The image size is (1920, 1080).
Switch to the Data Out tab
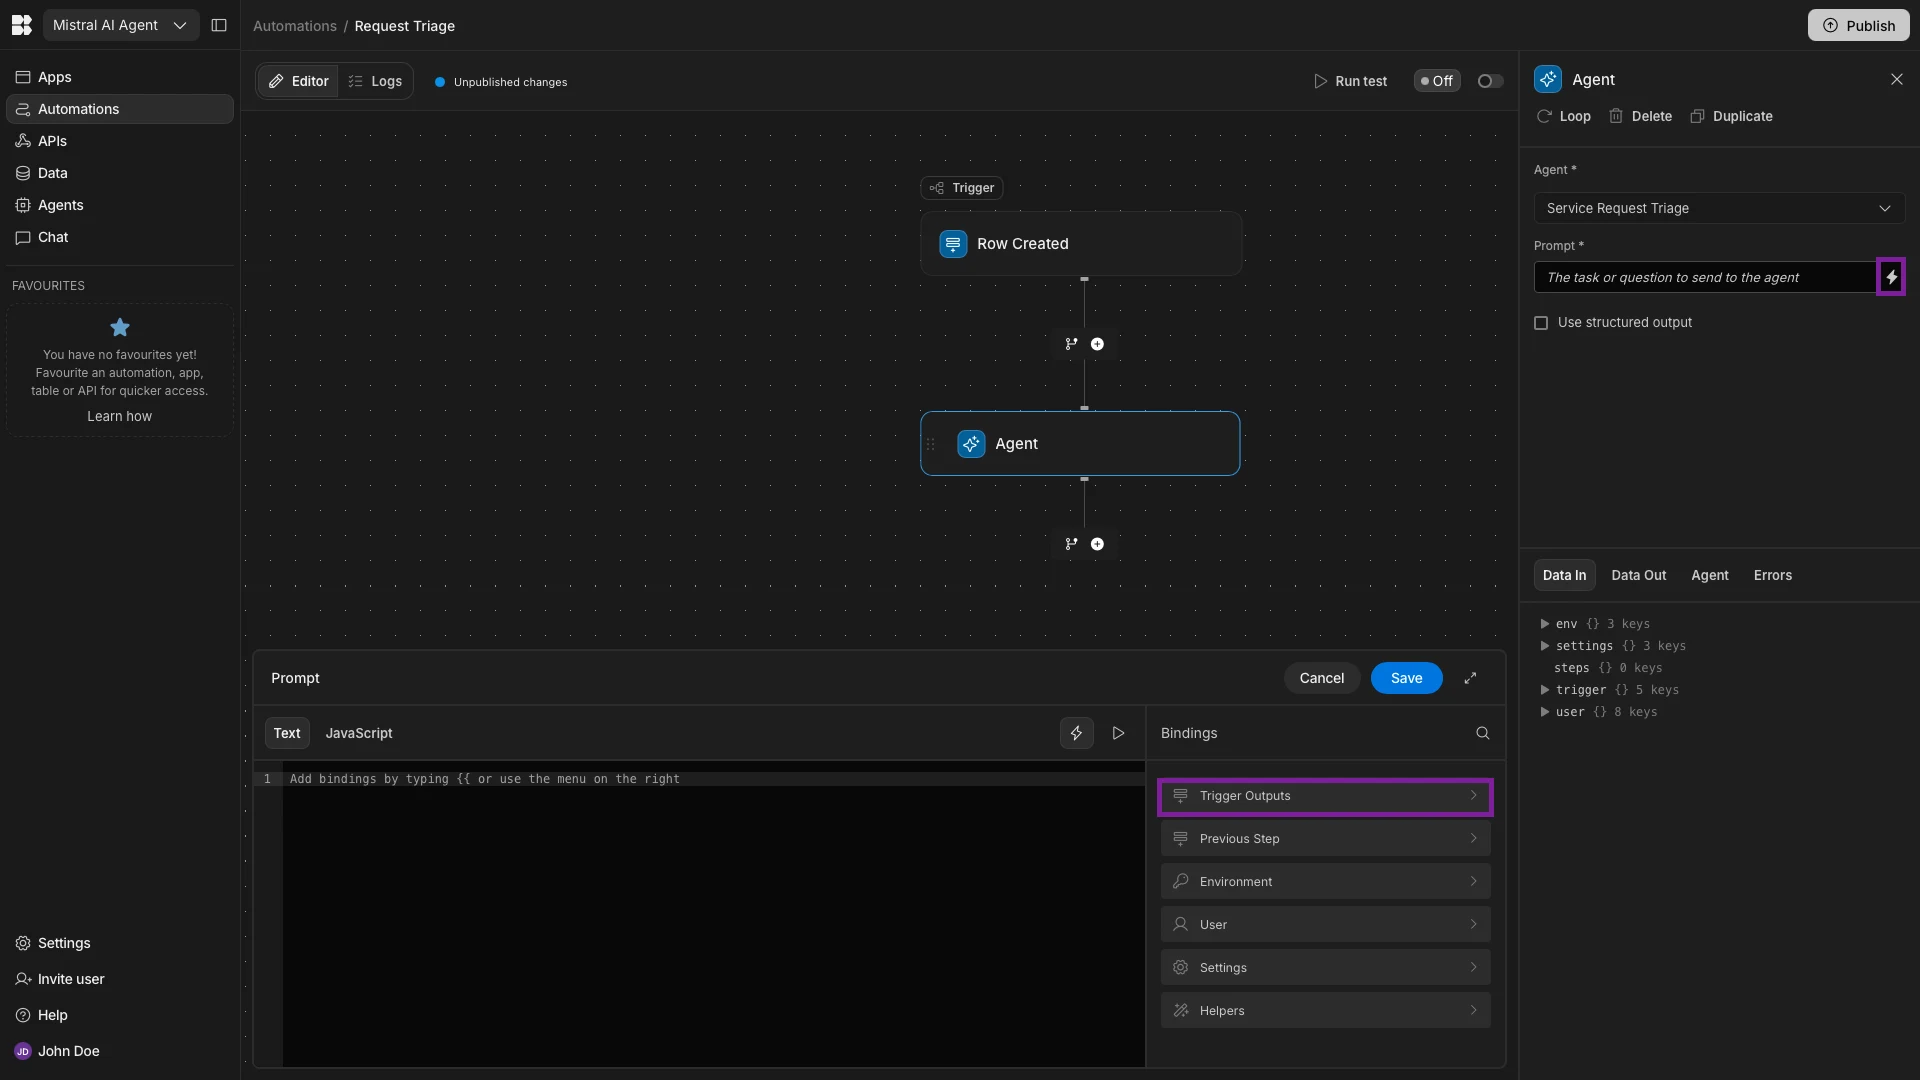click(1638, 575)
